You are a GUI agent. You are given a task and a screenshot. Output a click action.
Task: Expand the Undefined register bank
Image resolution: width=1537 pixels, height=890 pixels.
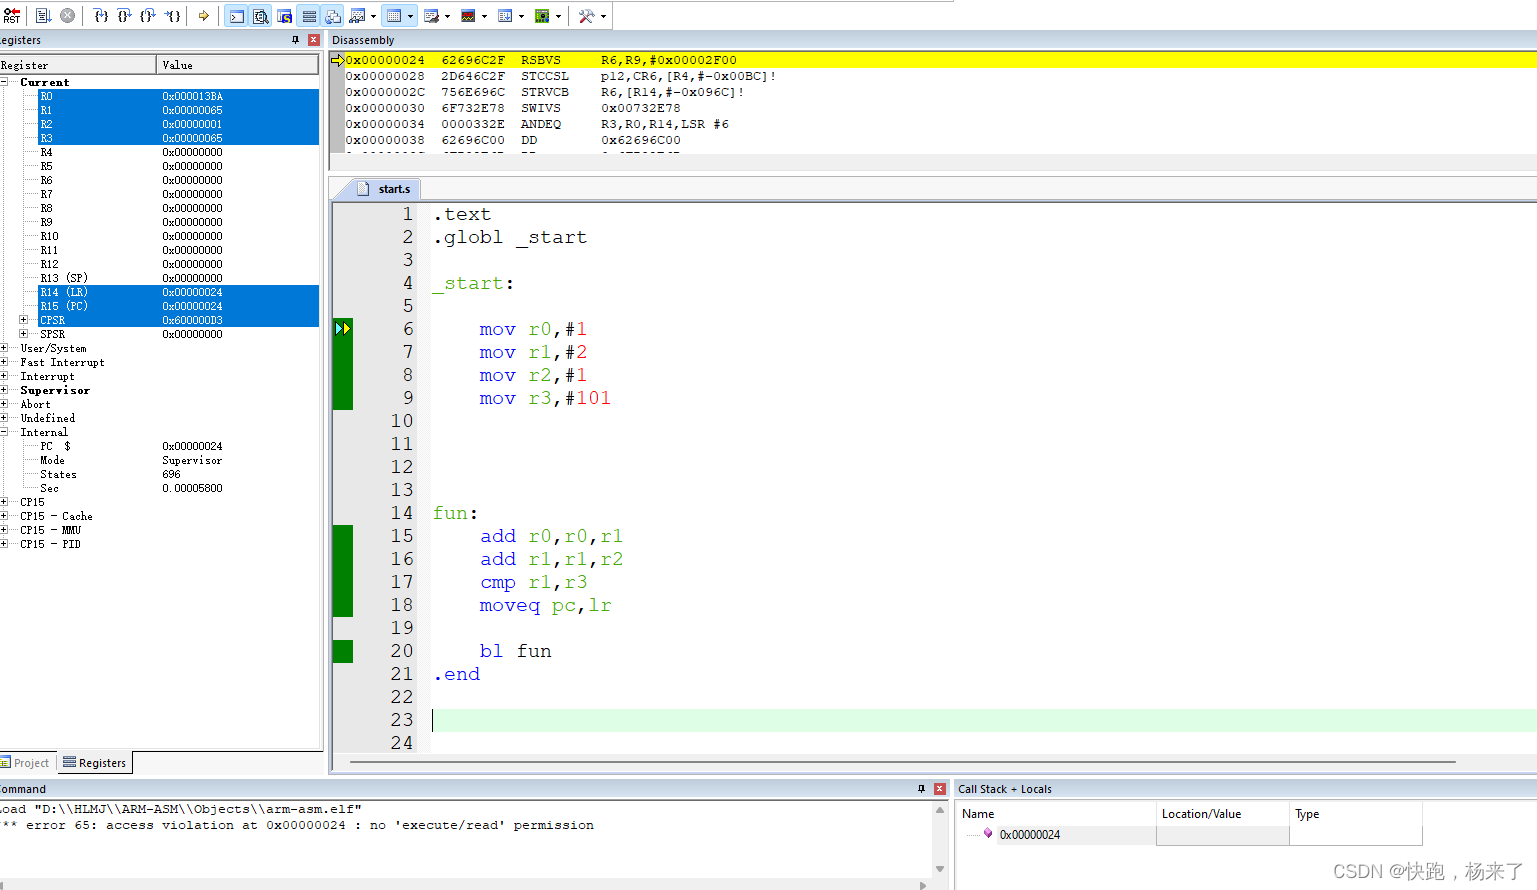[x=4, y=418]
